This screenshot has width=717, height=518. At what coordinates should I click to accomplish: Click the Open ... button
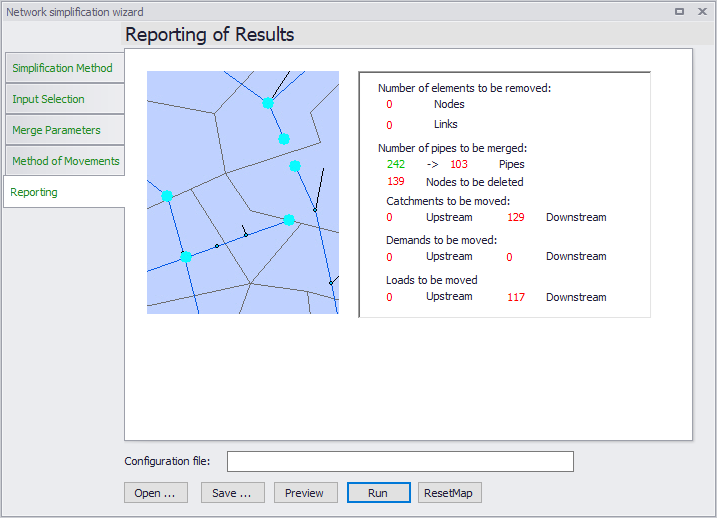155,493
